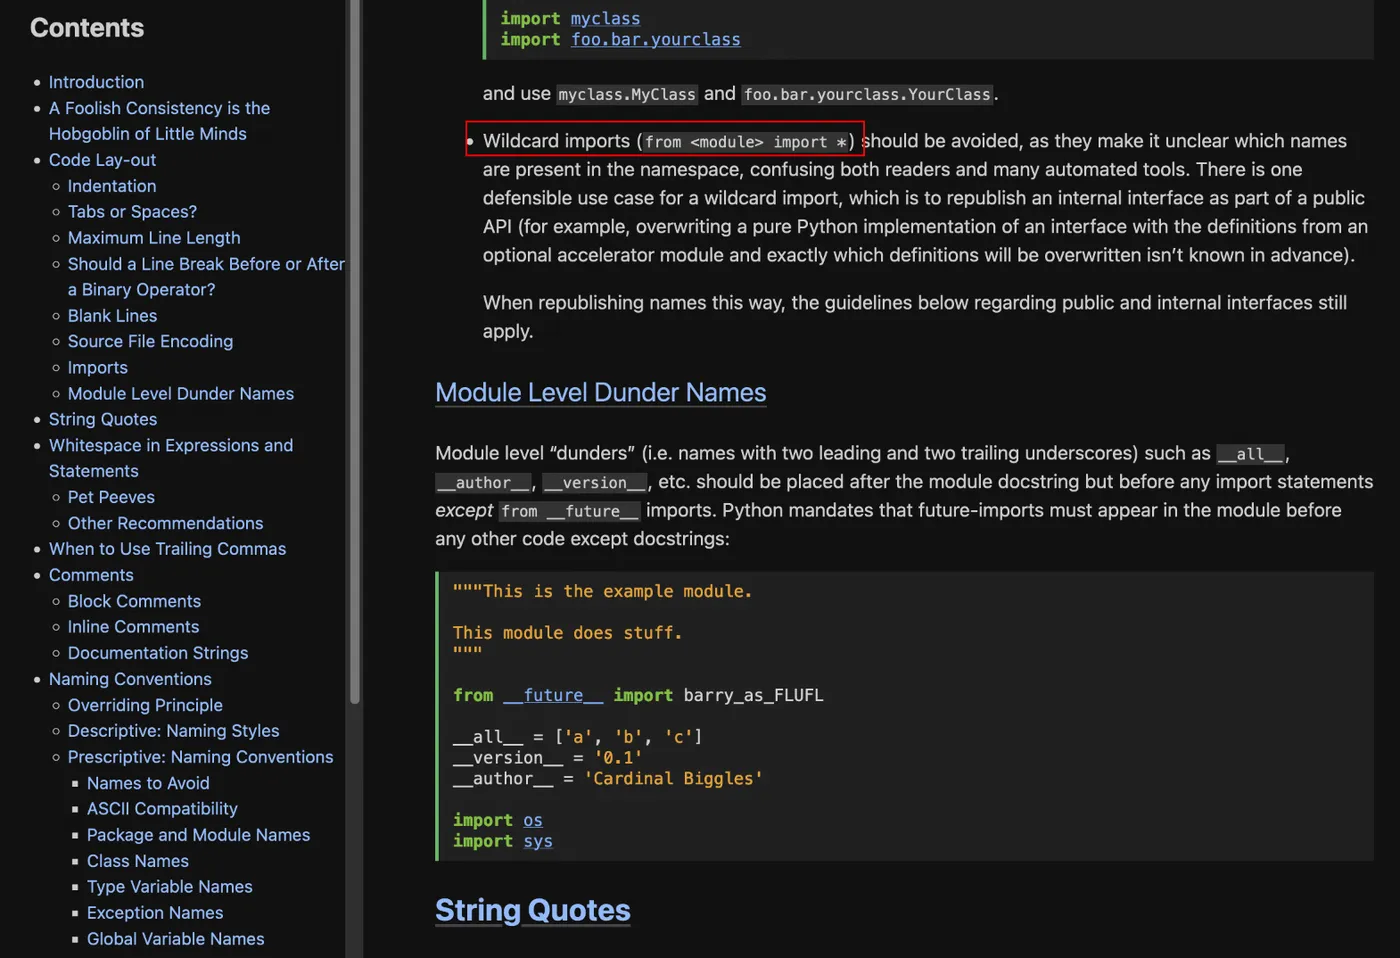Viewport: 1400px width, 958px height.
Task: Open the Exception Names sidebar link
Action: [155, 914]
